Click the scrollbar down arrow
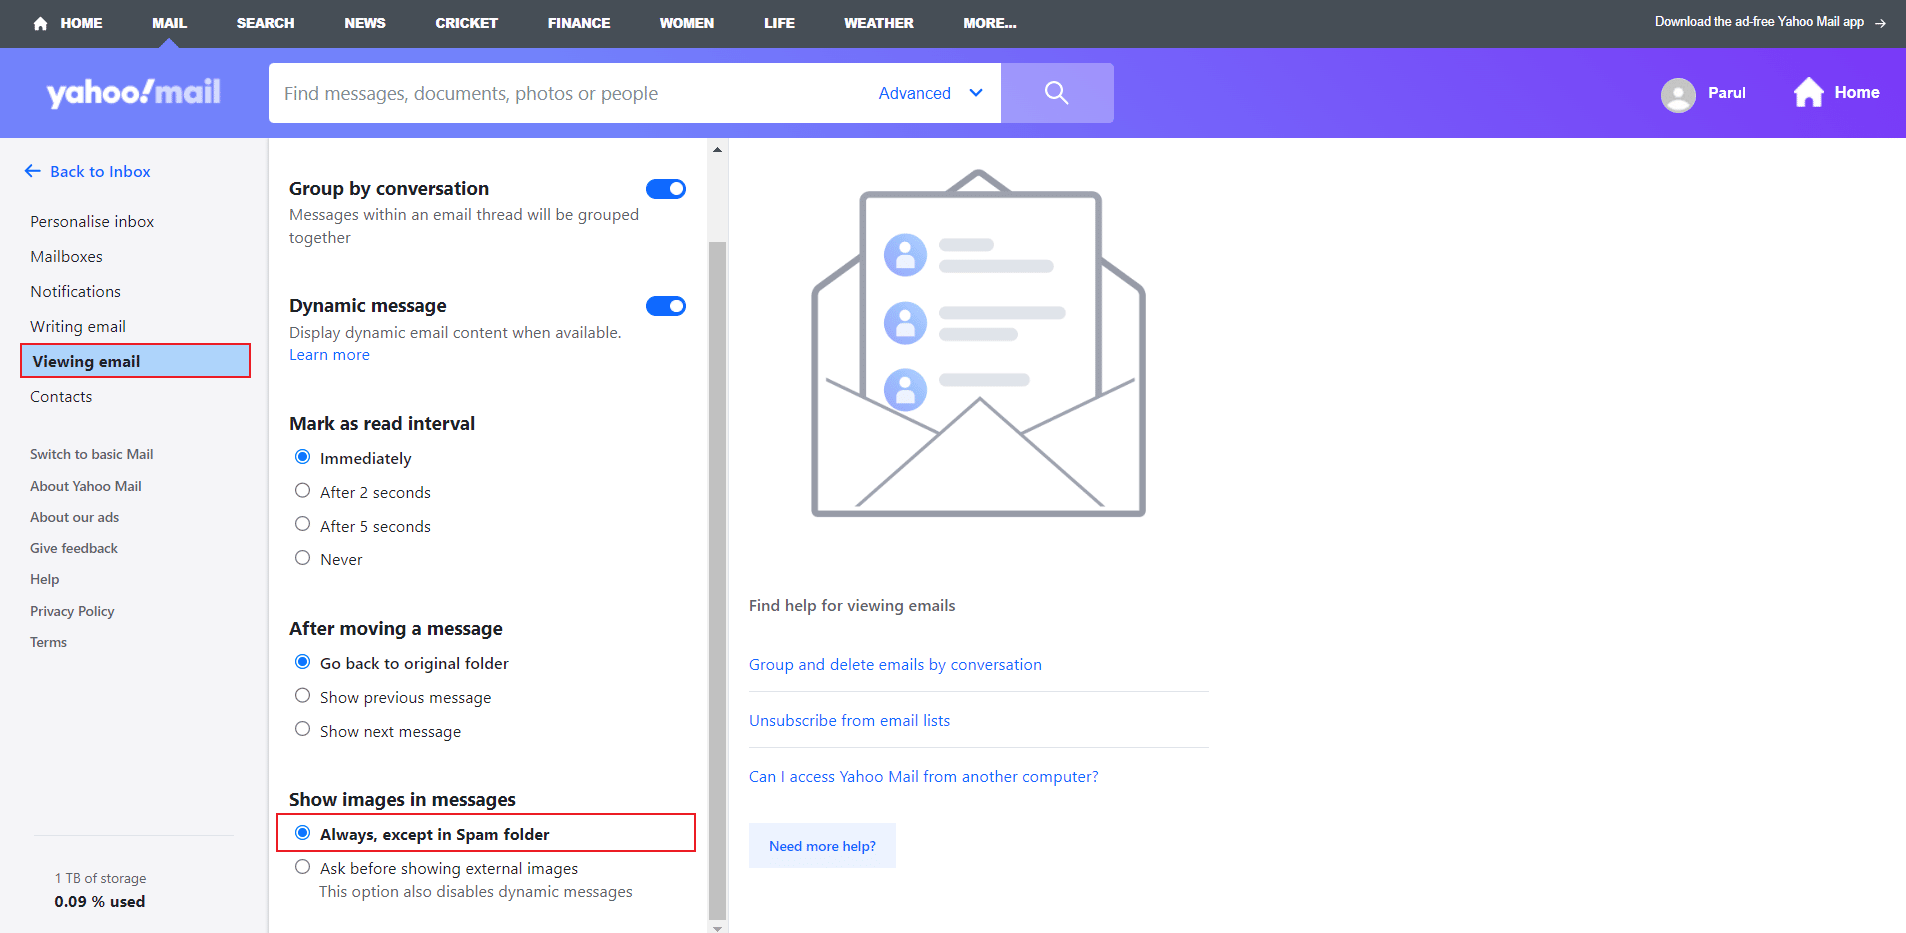The width and height of the screenshot is (1906, 933). [717, 927]
